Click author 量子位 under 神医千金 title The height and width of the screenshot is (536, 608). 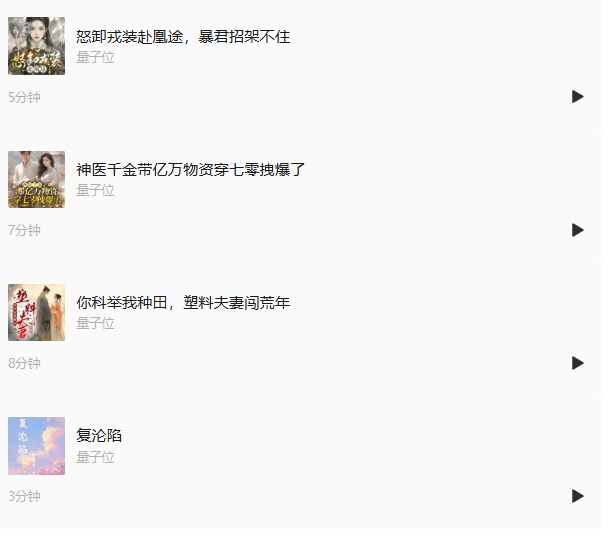point(95,190)
